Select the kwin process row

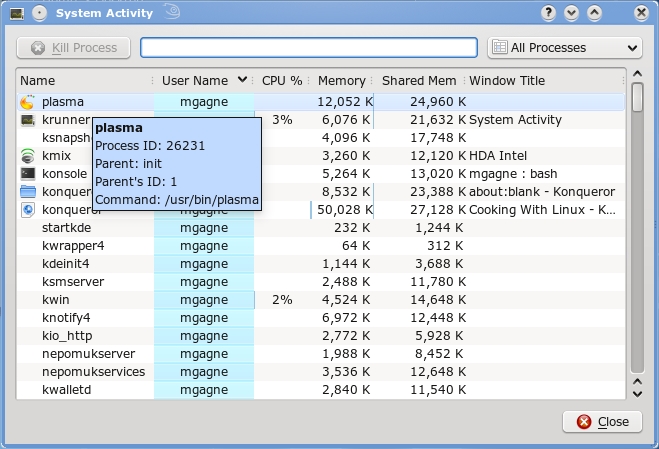300,300
